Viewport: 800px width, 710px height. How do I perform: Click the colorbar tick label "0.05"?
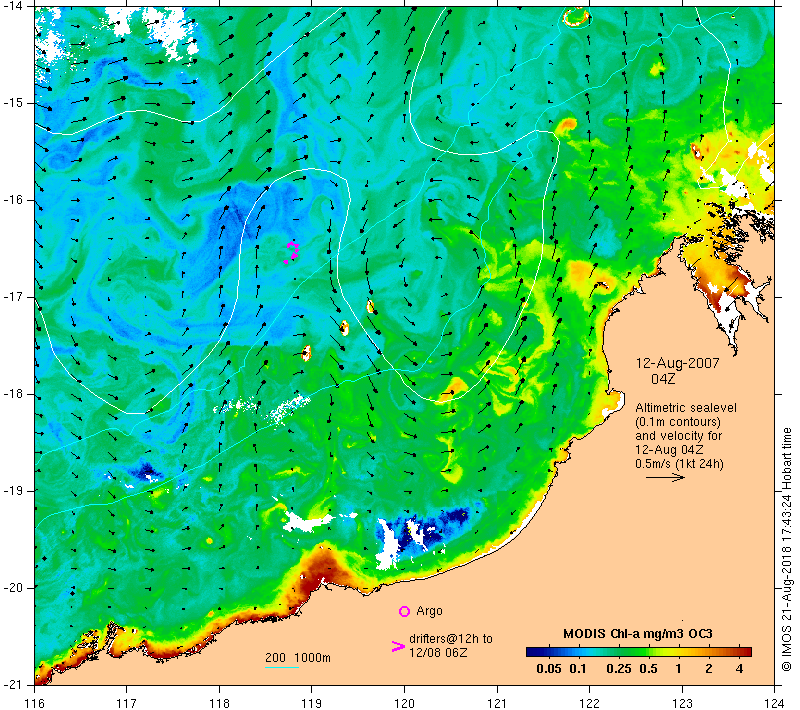548,669
